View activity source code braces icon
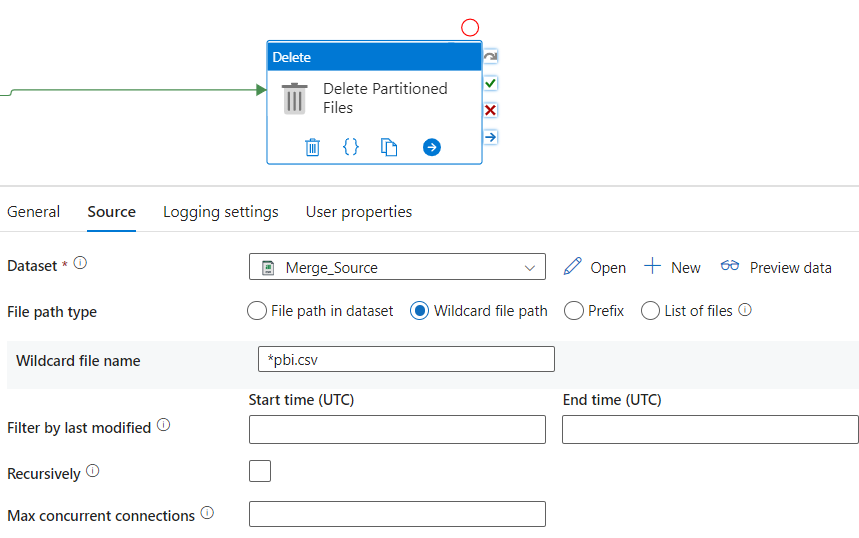Image resolution: width=859 pixels, height=538 pixels. (x=350, y=147)
